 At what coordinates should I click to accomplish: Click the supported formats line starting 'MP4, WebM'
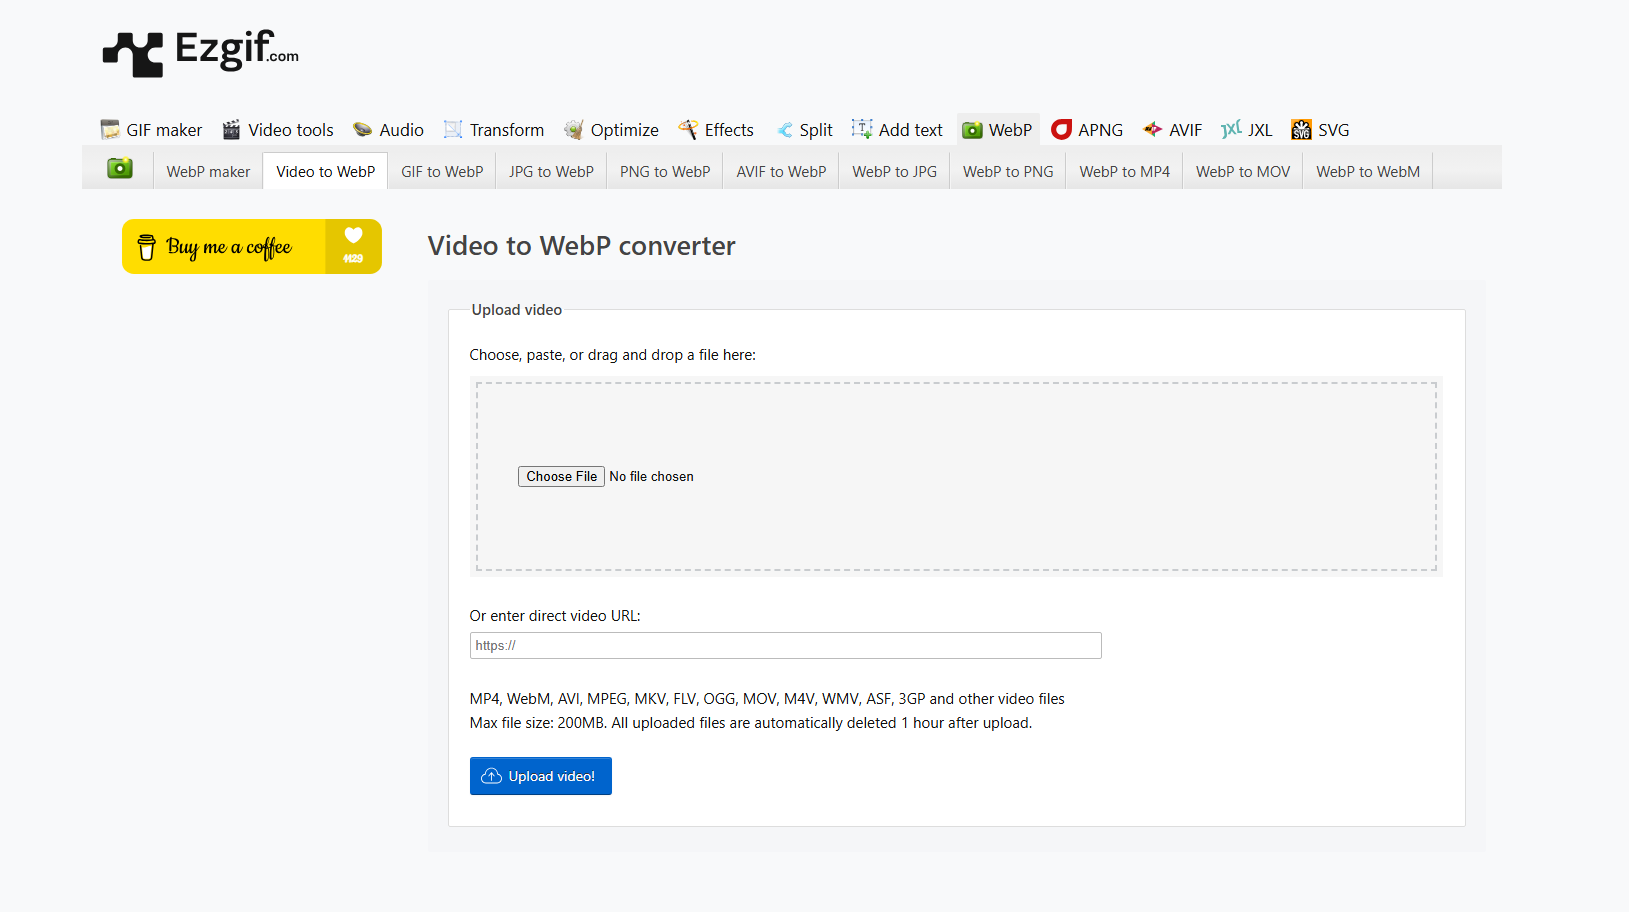click(x=767, y=699)
